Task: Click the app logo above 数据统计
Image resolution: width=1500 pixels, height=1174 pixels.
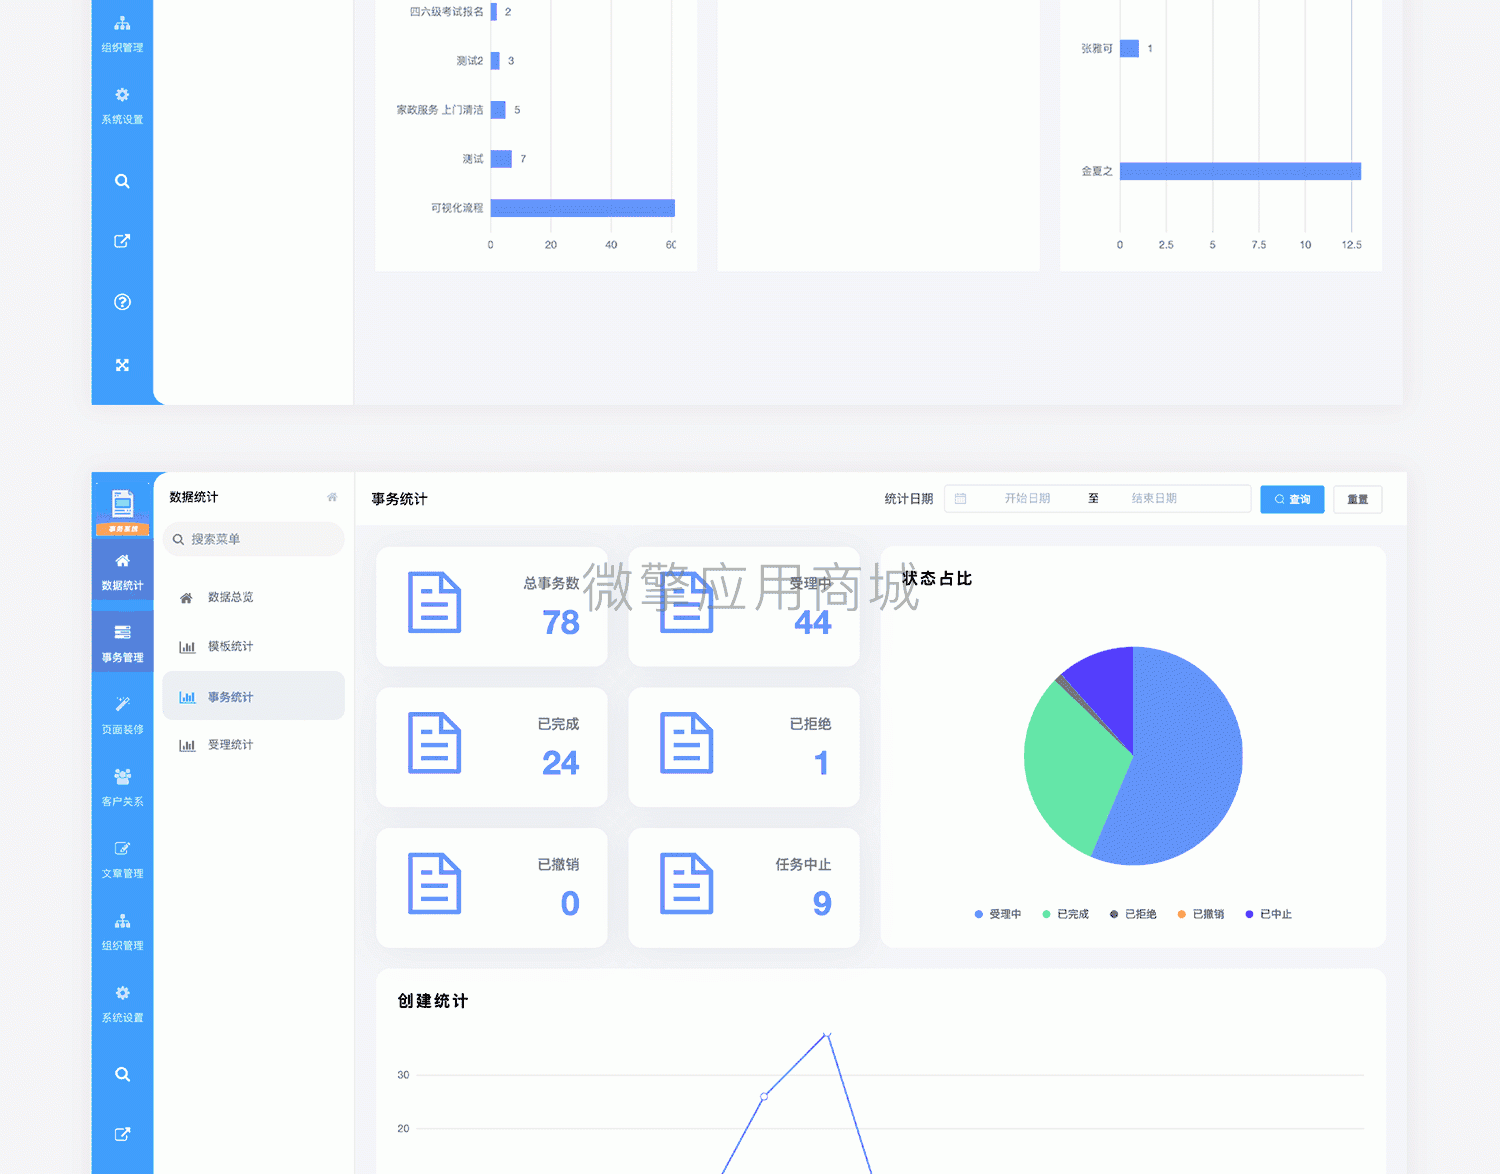Action: pyautogui.click(x=123, y=511)
